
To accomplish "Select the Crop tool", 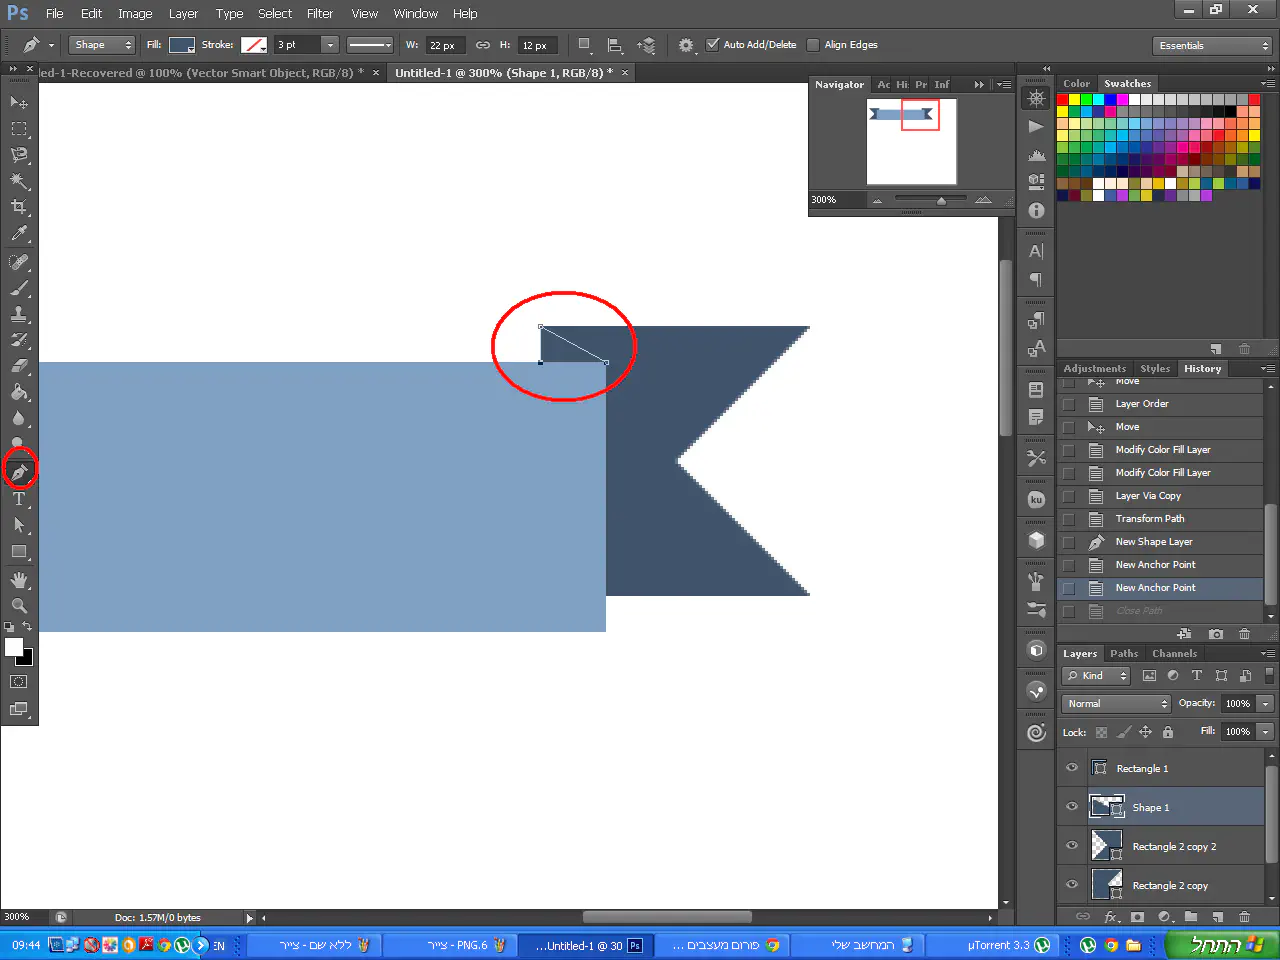I will 19,207.
